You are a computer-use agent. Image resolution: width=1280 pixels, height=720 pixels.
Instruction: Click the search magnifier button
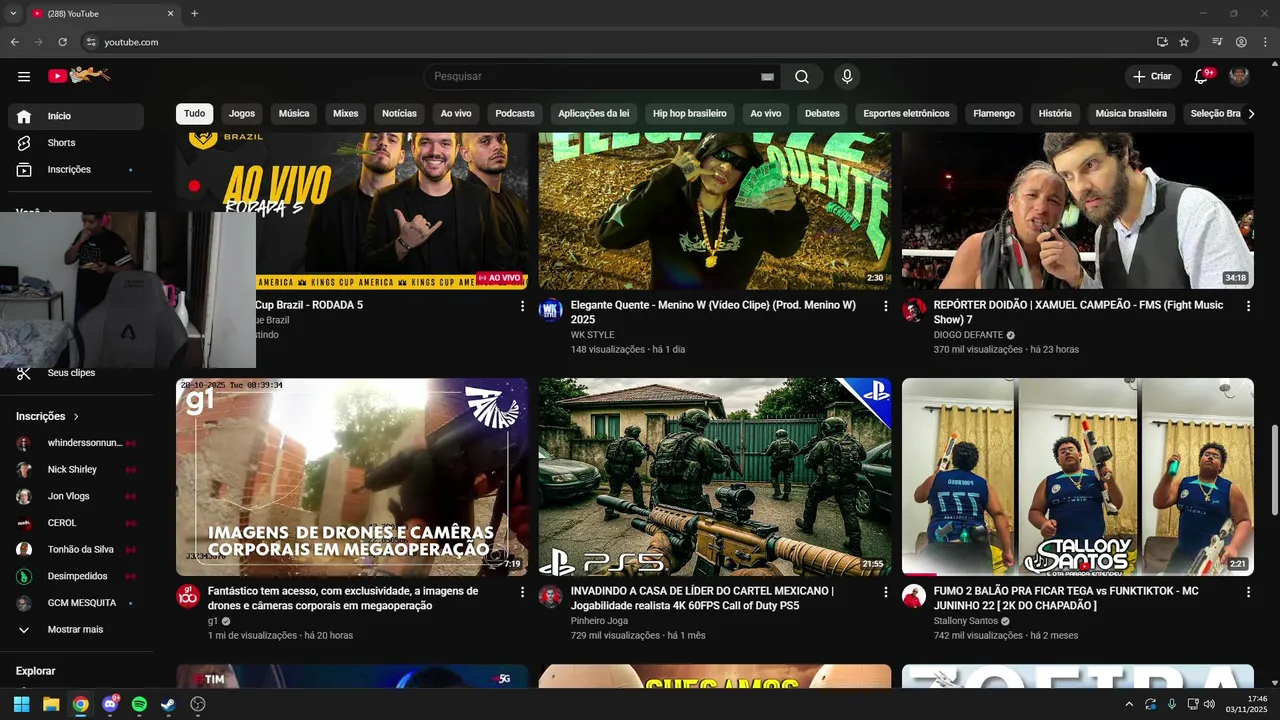[802, 77]
